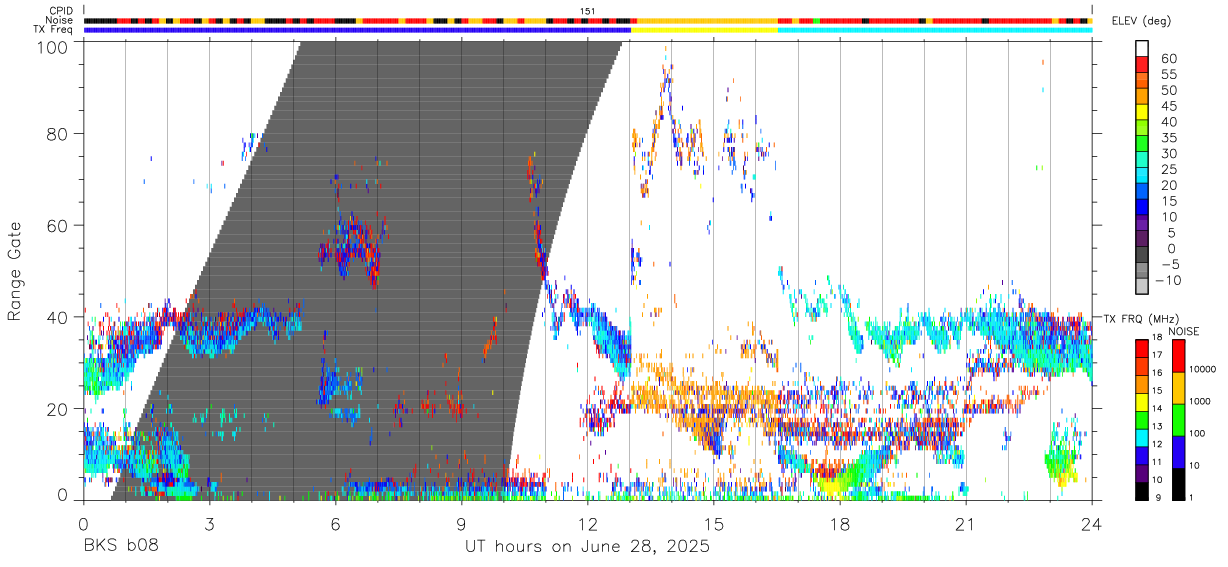Select yellow elevation swatch between 40 and 45
The image size is (1228, 567).
pos(1142,112)
